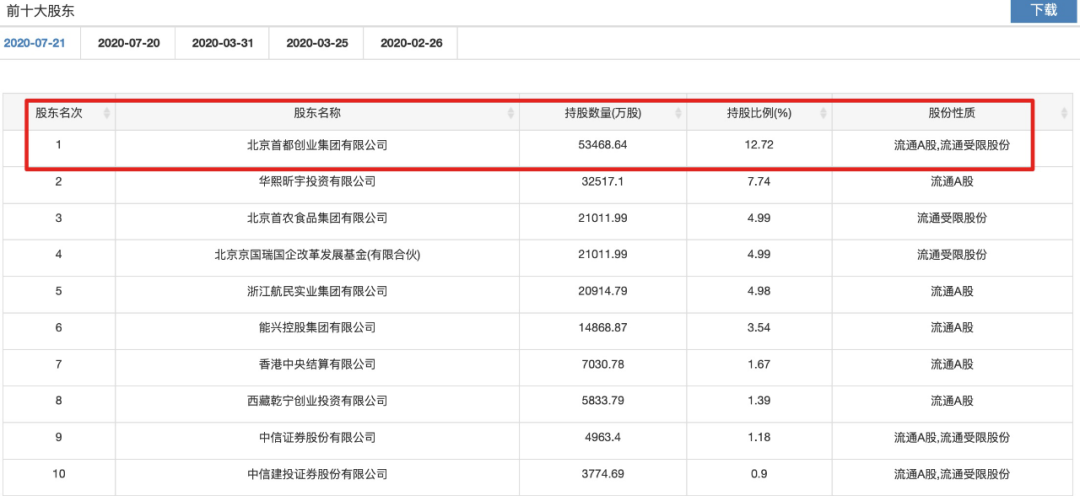
Task: Click the 下载 download button
Action: click(x=1043, y=10)
